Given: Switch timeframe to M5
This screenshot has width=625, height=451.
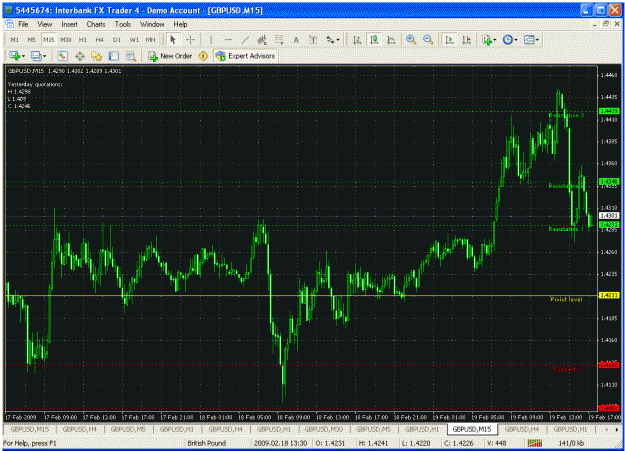Looking at the screenshot, I should [31, 40].
